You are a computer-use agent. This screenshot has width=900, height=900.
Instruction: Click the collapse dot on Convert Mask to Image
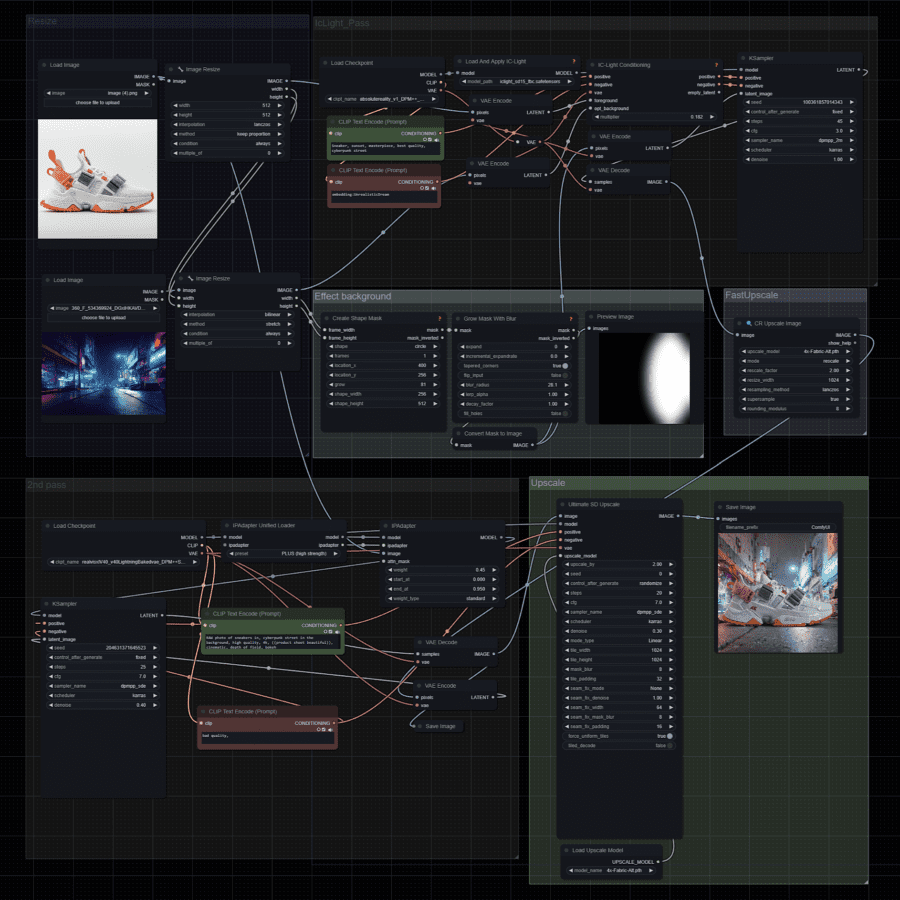[459, 433]
